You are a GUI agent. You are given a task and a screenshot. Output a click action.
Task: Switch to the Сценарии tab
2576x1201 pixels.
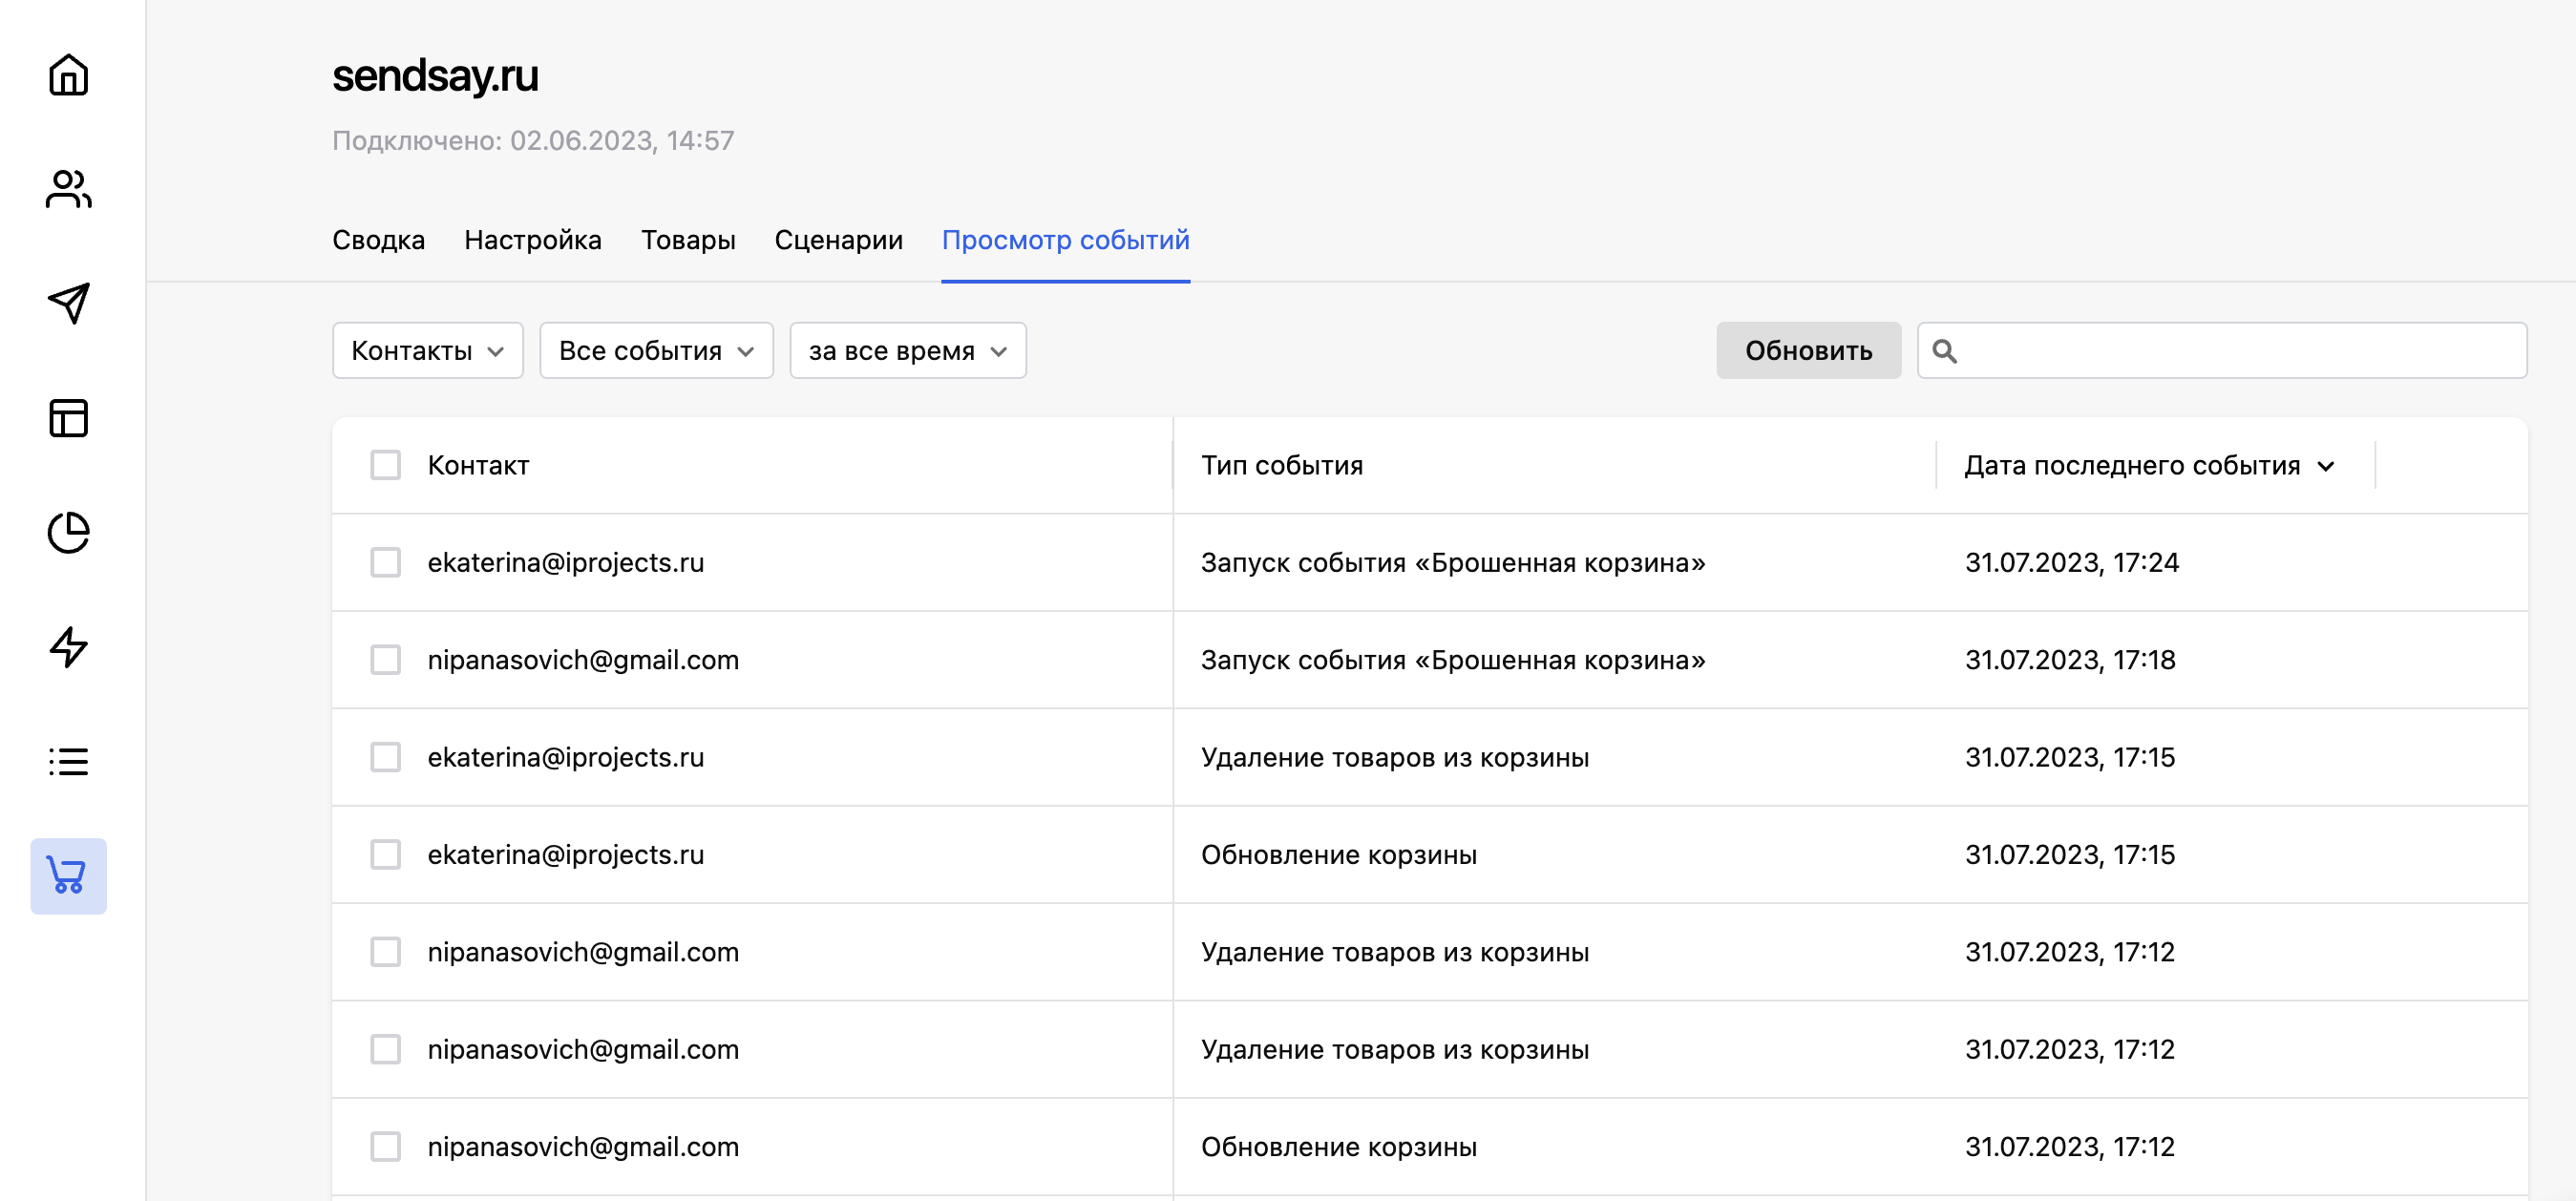click(x=838, y=240)
